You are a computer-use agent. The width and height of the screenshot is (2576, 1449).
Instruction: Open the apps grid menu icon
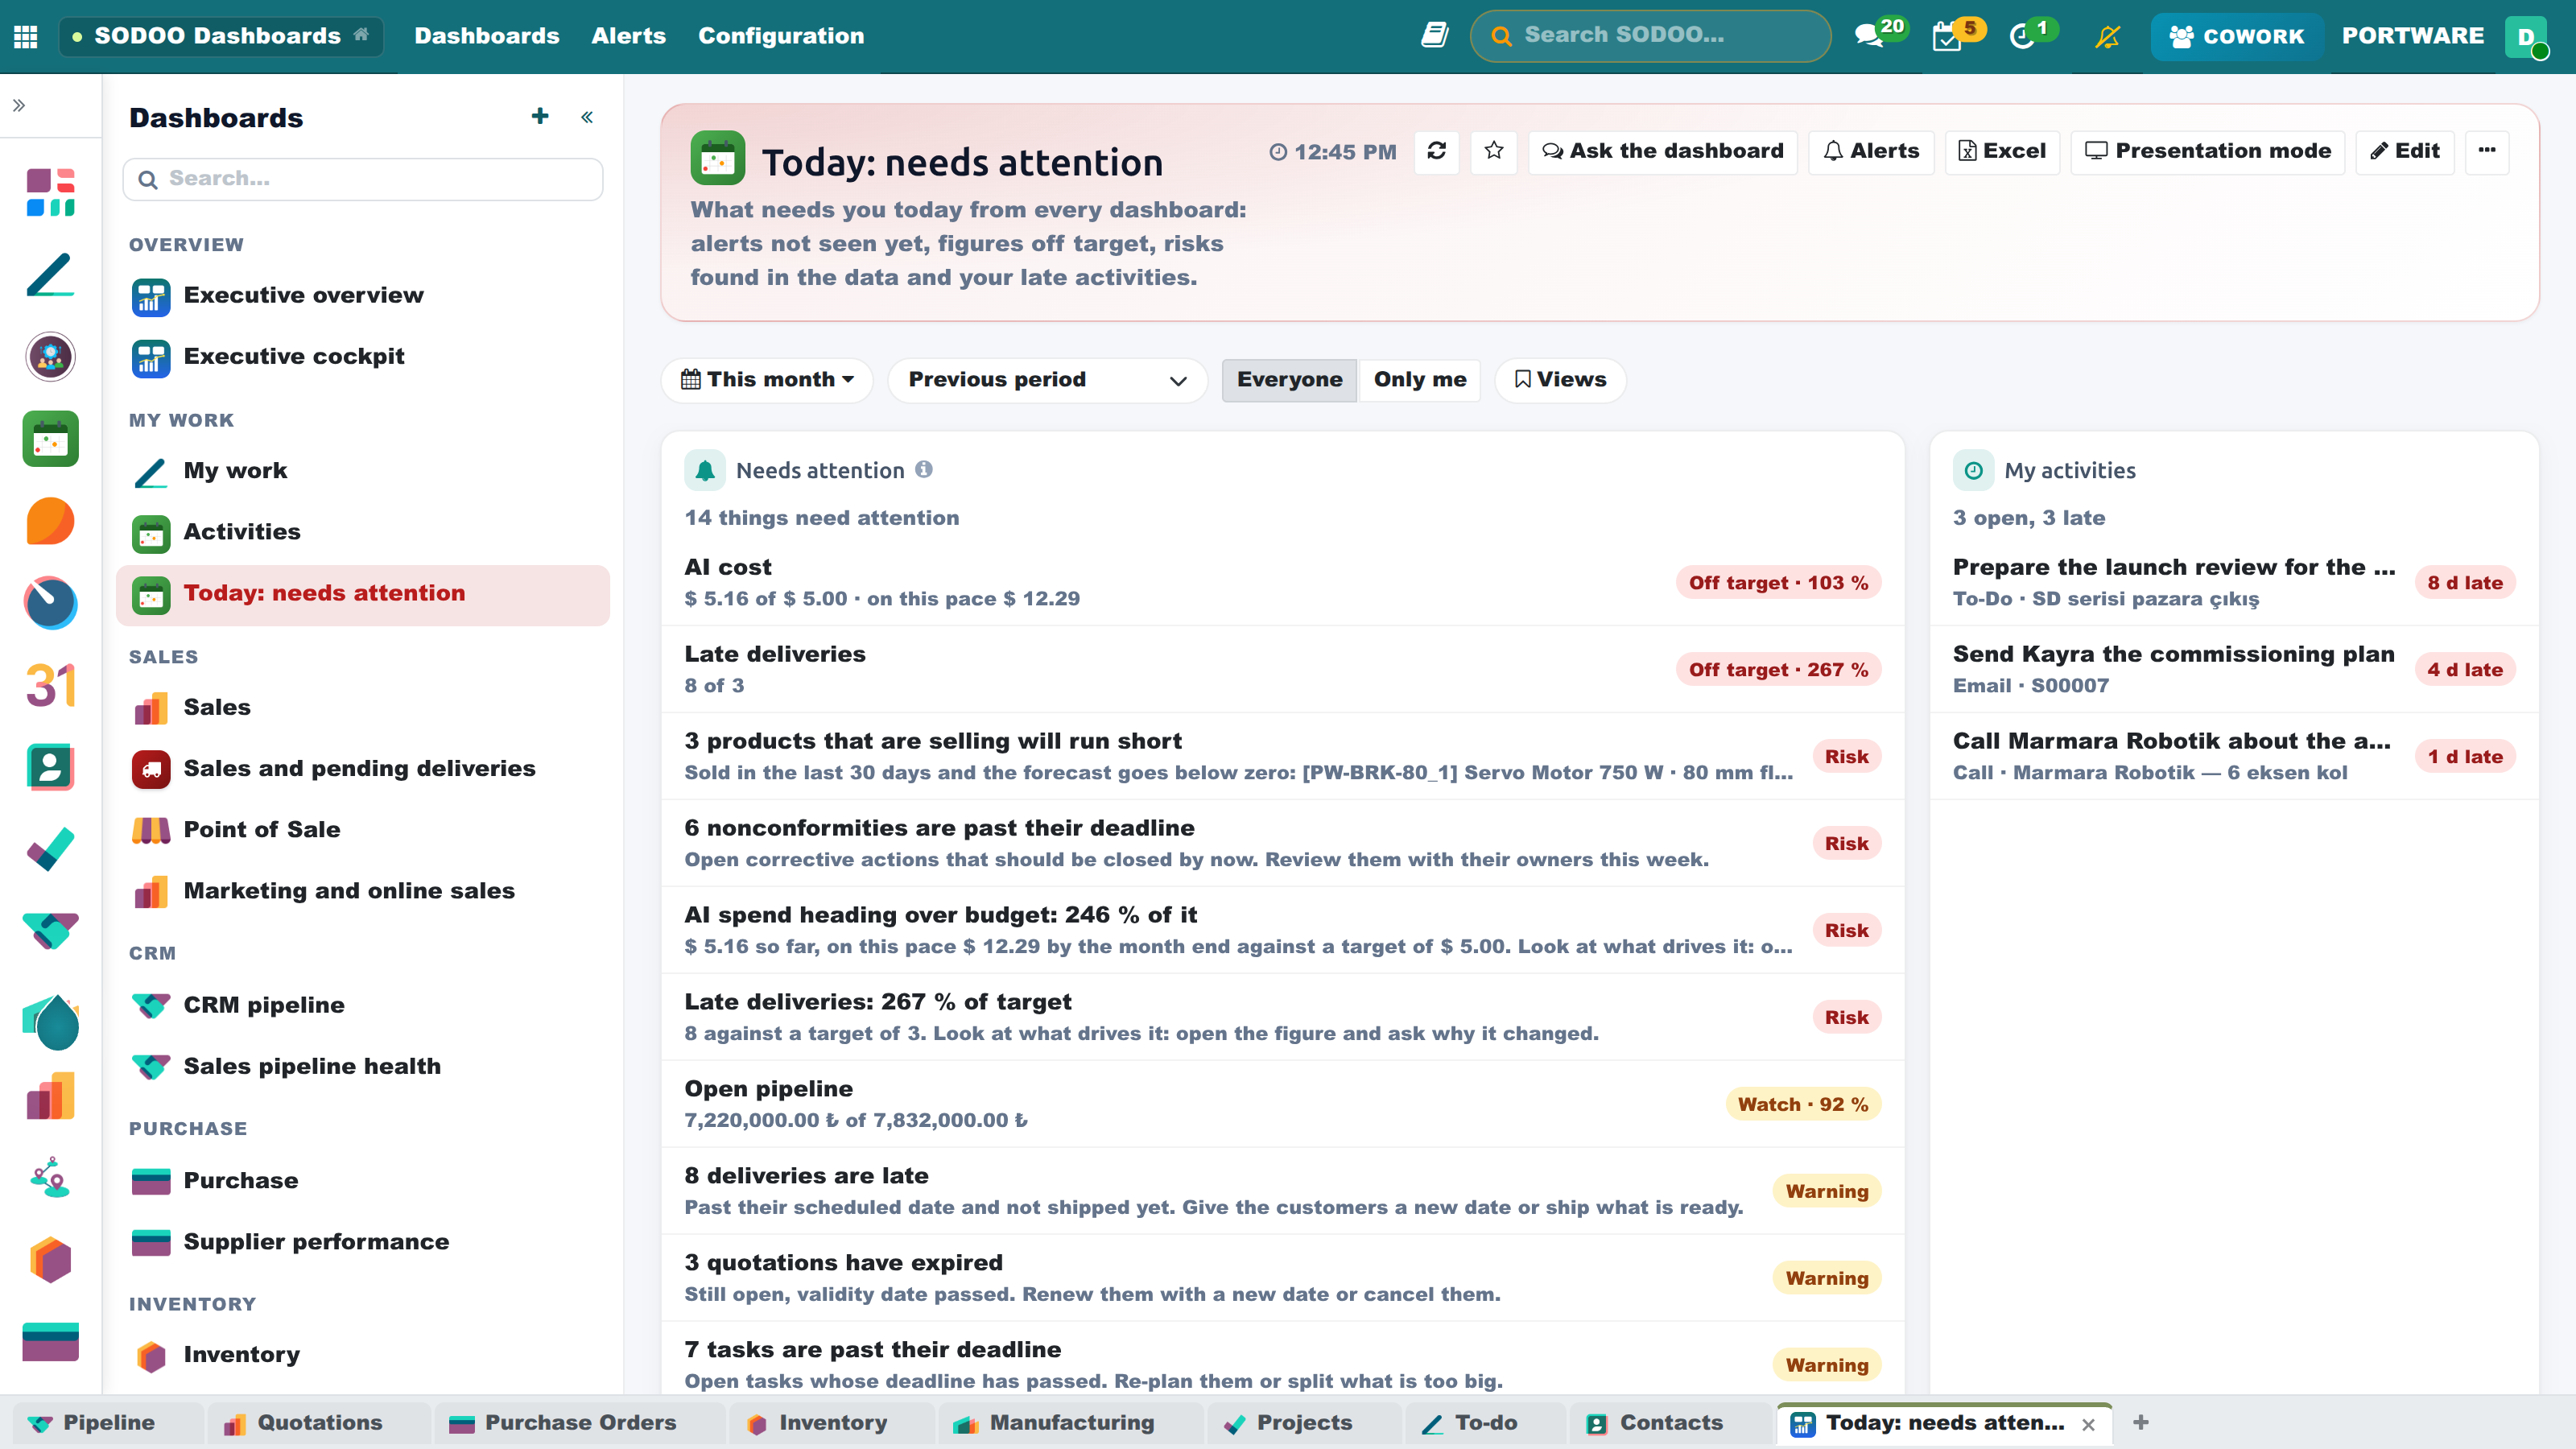point(26,36)
